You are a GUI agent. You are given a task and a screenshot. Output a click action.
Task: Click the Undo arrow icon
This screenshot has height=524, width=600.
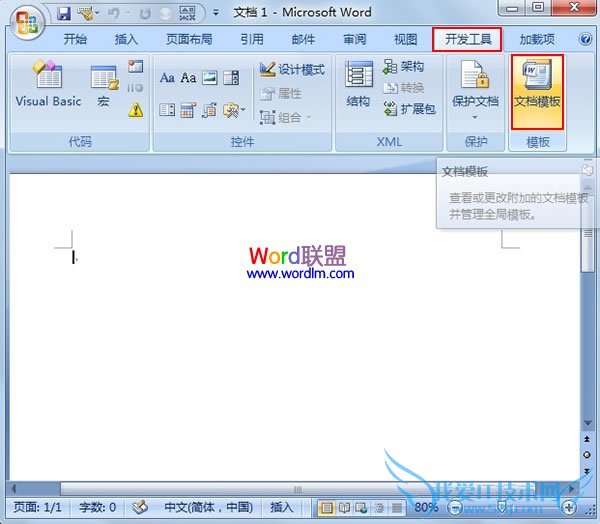click(x=114, y=14)
